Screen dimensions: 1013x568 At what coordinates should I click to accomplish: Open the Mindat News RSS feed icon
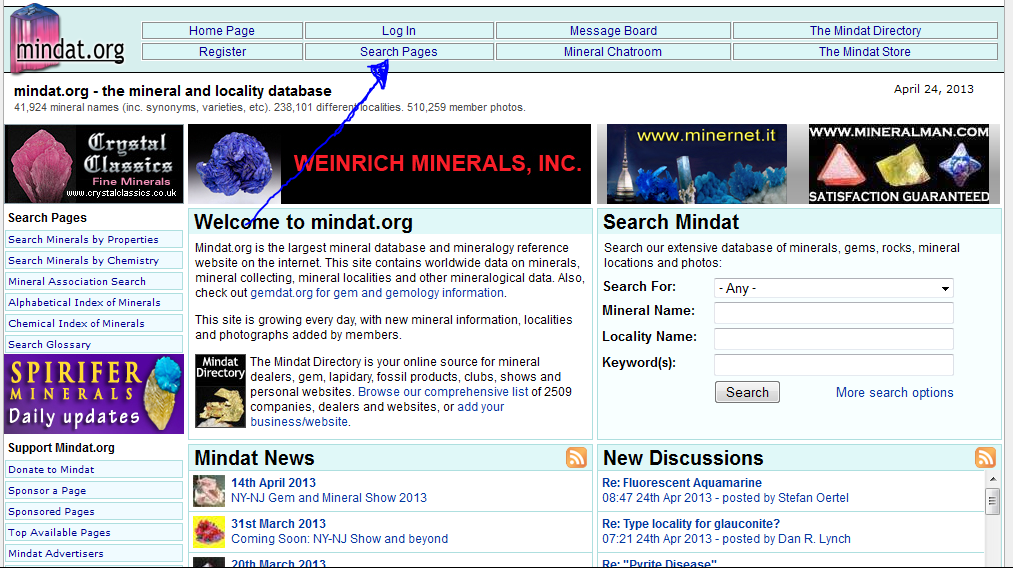click(x=576, y=458)
